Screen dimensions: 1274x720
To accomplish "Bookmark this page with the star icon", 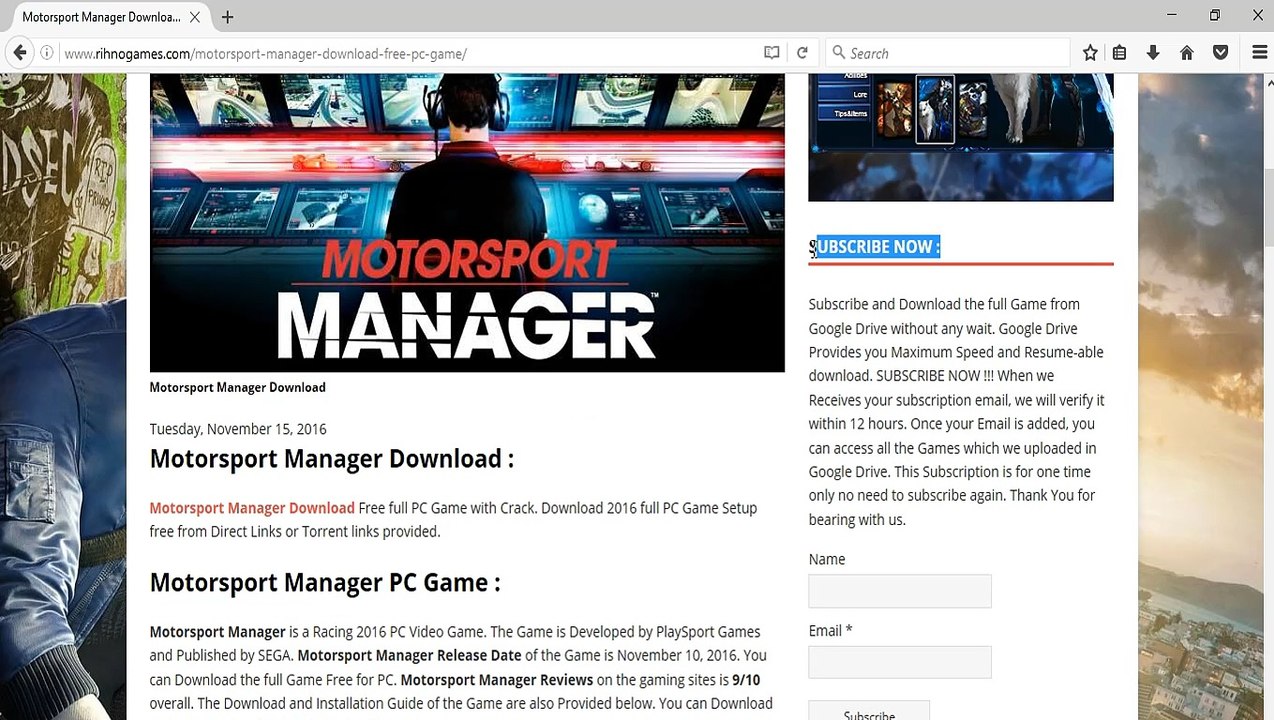I will [x=1090, y=53].
